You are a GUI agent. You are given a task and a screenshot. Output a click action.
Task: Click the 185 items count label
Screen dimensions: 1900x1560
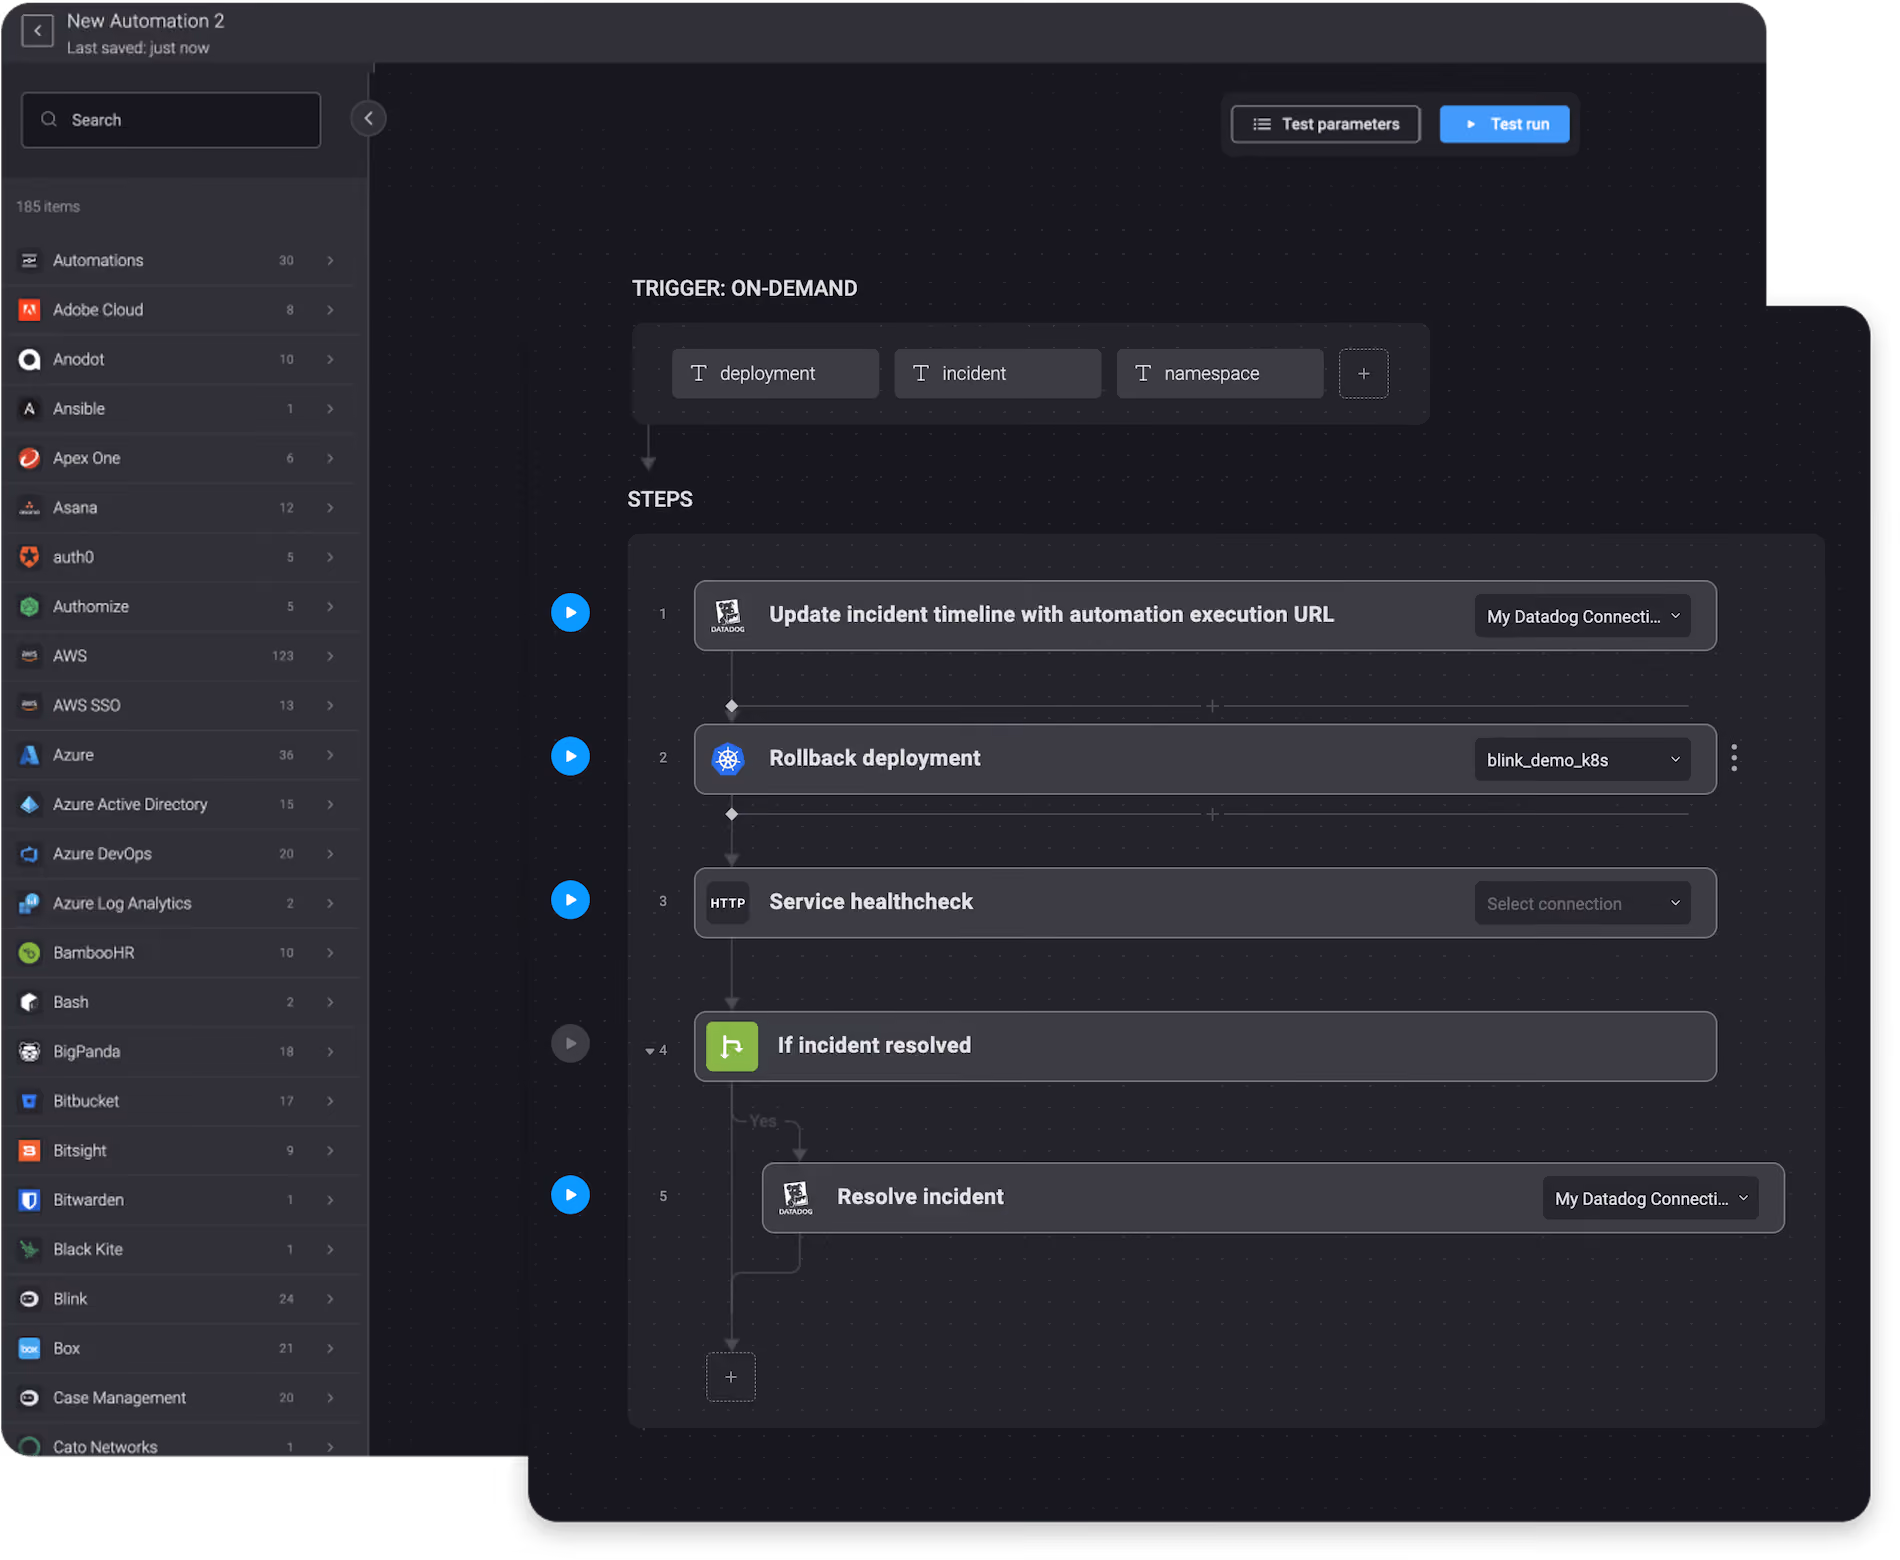click(48, 207)
